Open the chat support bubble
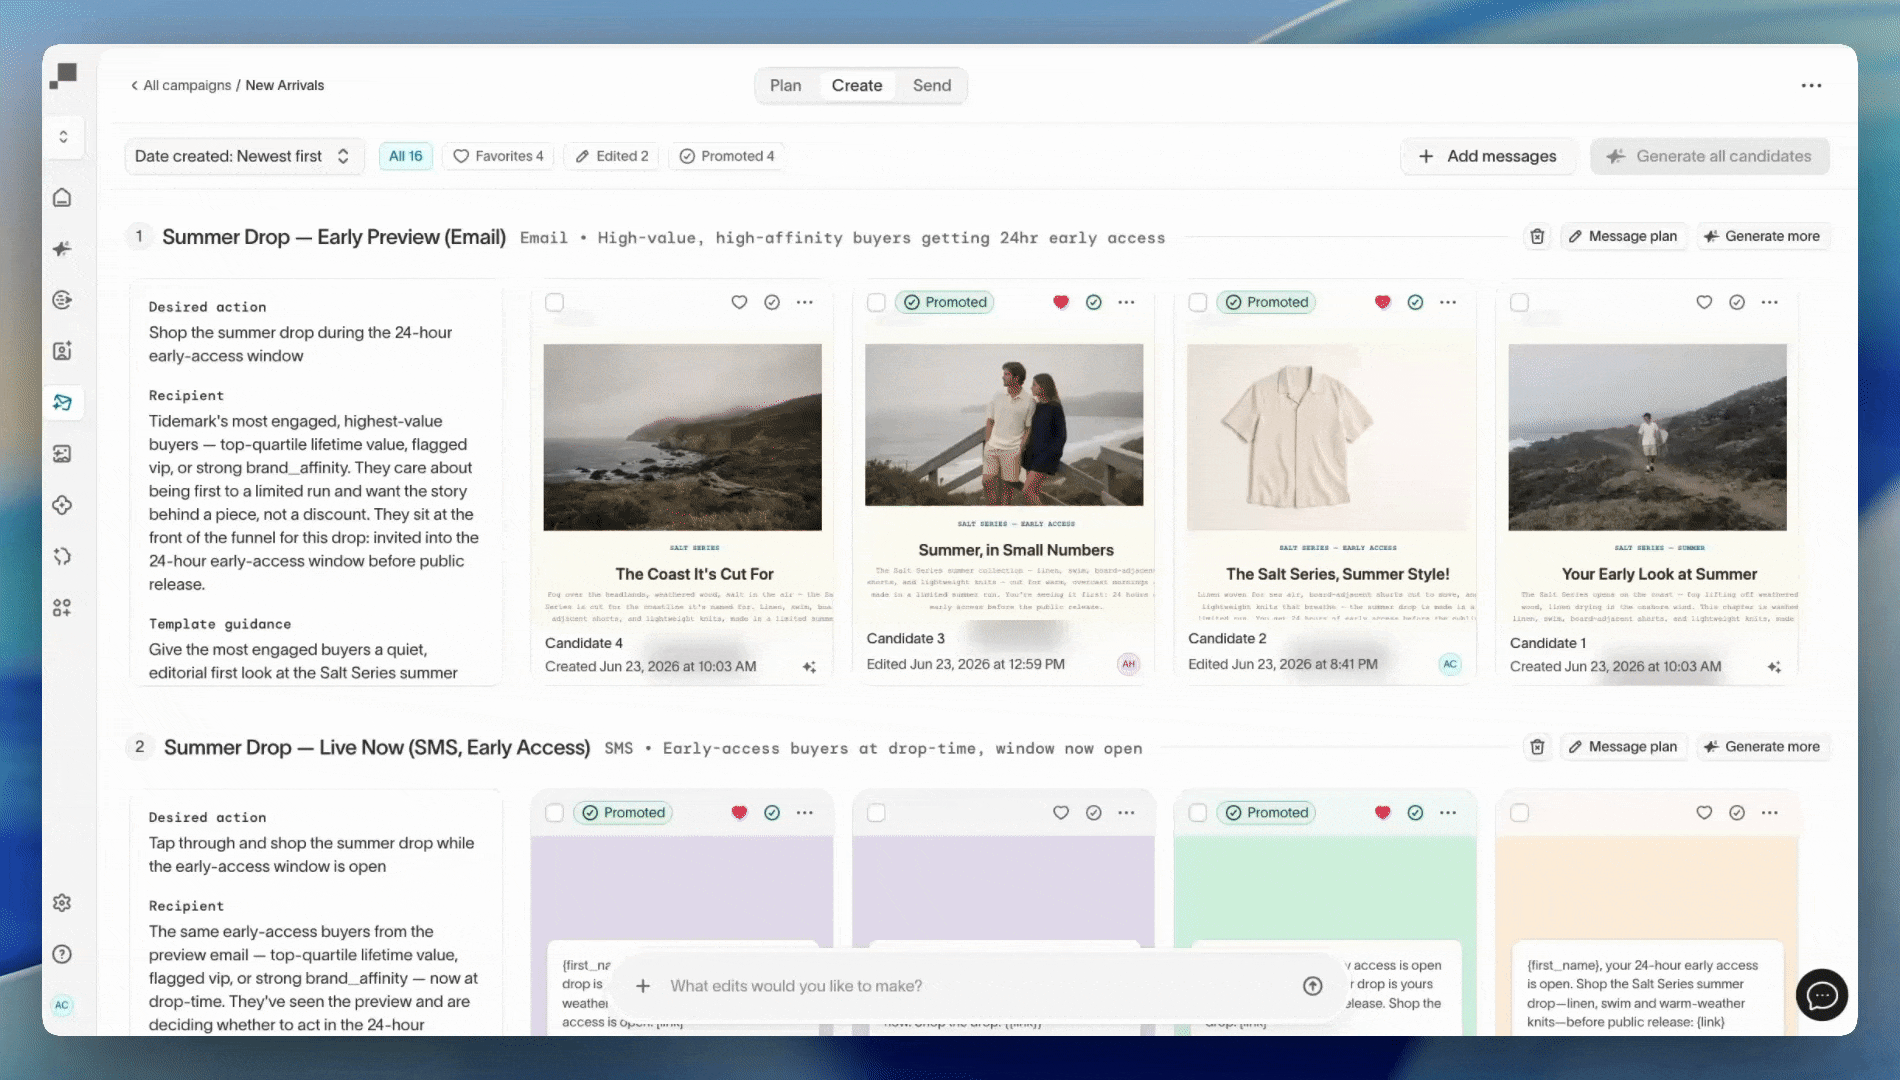This screenshot has height=1080, width=1900. 1821,995
